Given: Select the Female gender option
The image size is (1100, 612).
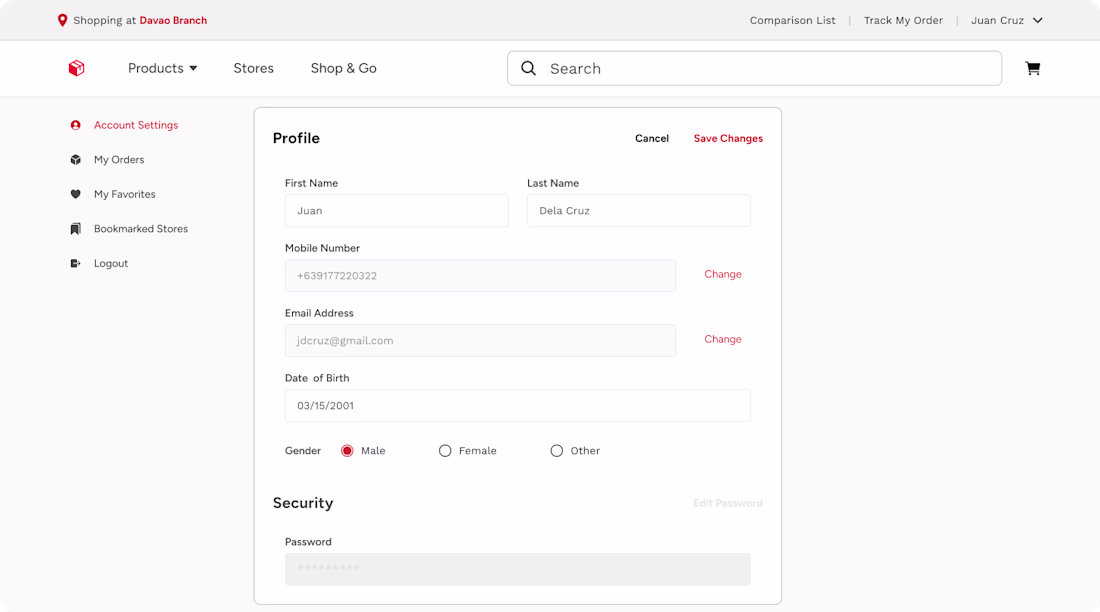Looking at the screenshot, I should coord(445,451).
